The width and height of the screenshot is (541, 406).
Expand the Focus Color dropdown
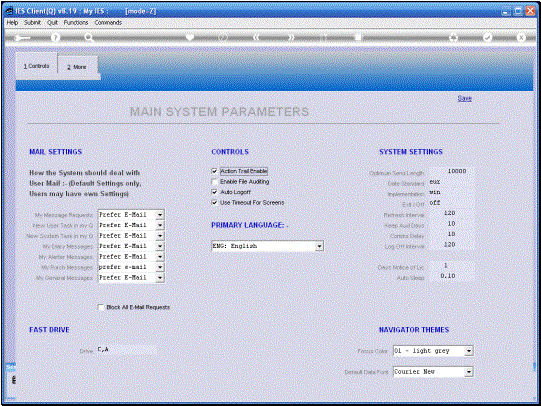point(433,351)
